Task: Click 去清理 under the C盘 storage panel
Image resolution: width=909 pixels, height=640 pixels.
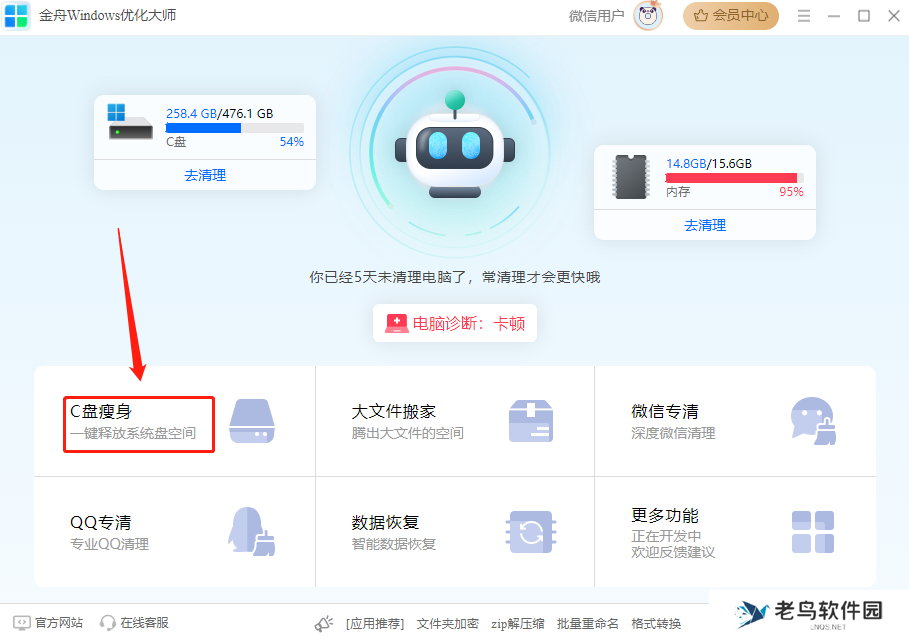Action: (204, 176)
